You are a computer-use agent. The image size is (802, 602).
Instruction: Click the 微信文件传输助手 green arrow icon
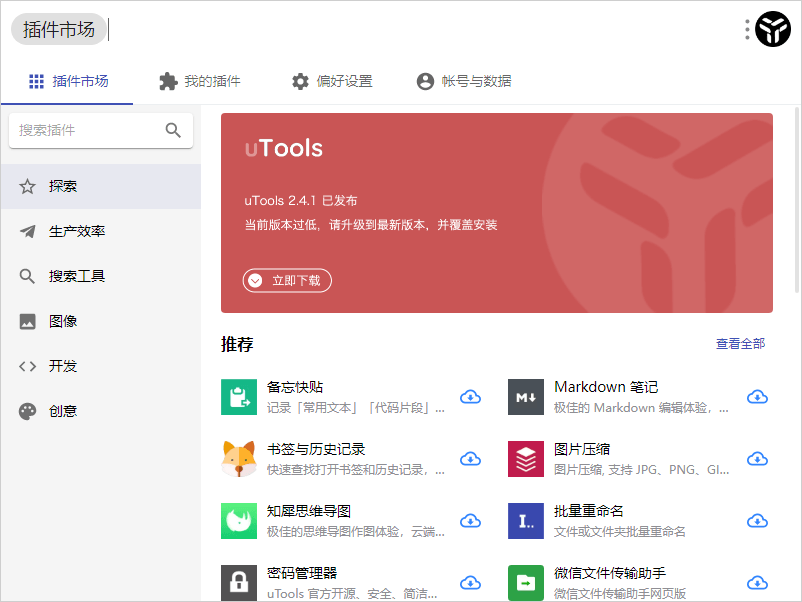525,582
